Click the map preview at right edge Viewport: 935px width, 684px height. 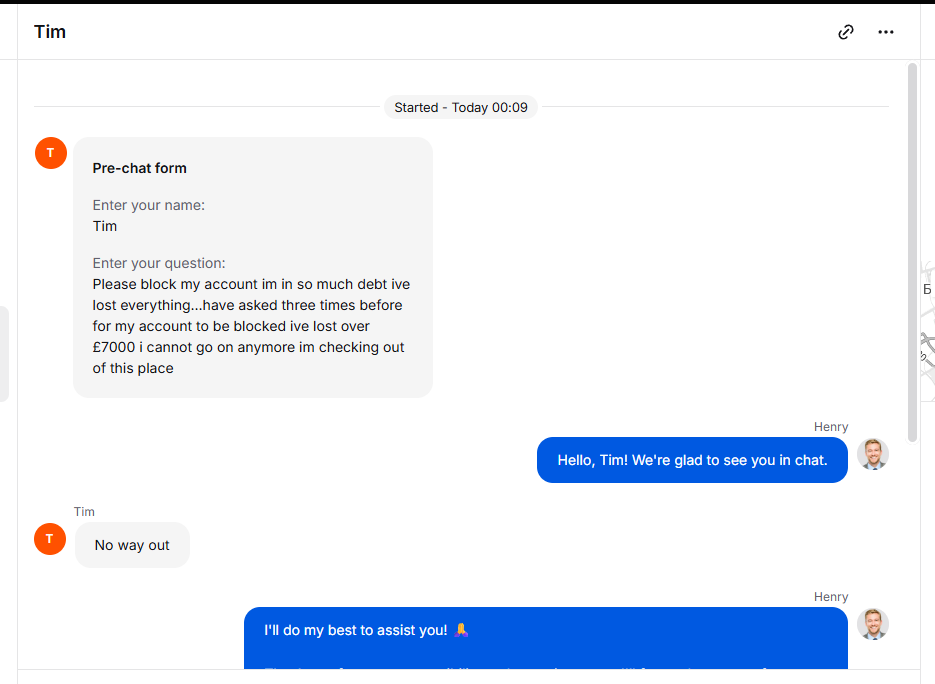[927, 320]
